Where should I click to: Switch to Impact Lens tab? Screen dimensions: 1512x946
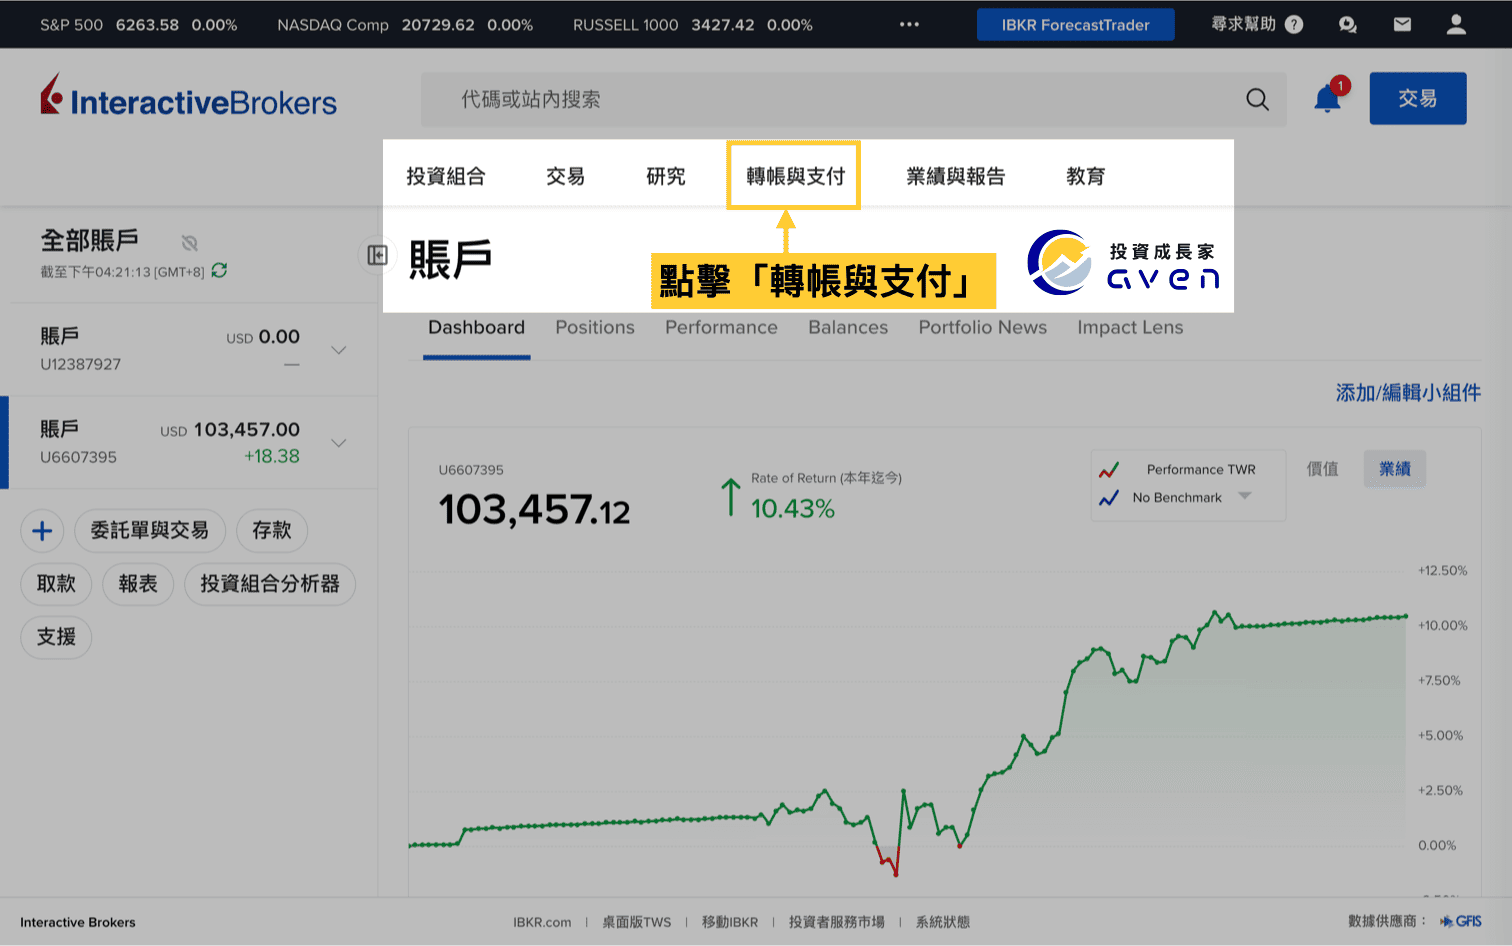point(1130,327)
